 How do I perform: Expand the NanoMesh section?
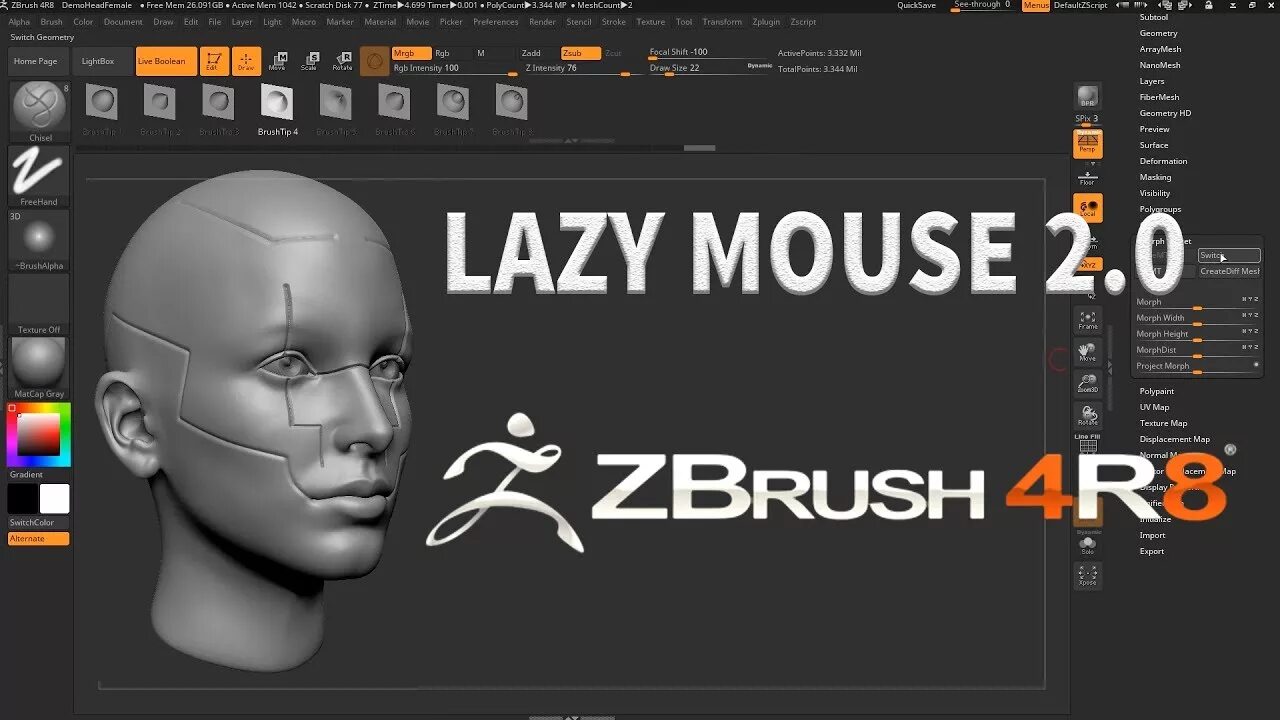(x=1160, y=65)
